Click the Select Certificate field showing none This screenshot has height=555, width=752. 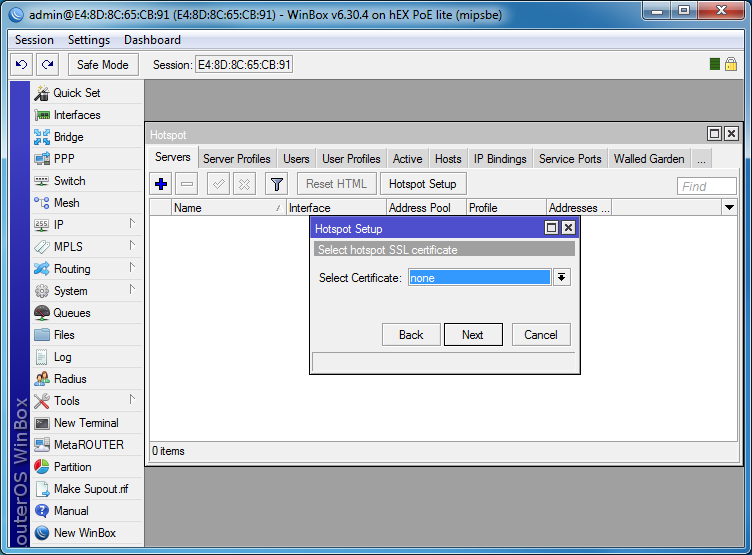479,277
